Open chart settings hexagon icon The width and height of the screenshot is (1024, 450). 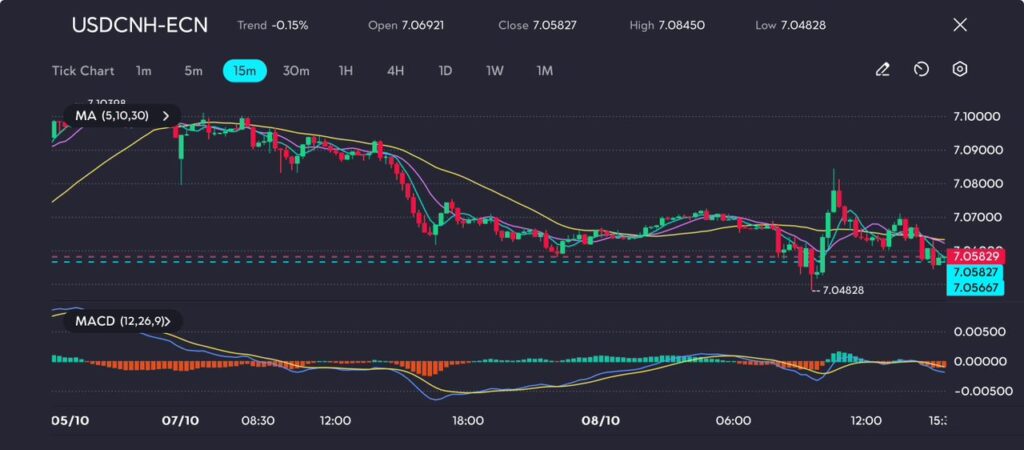(959, 70)
